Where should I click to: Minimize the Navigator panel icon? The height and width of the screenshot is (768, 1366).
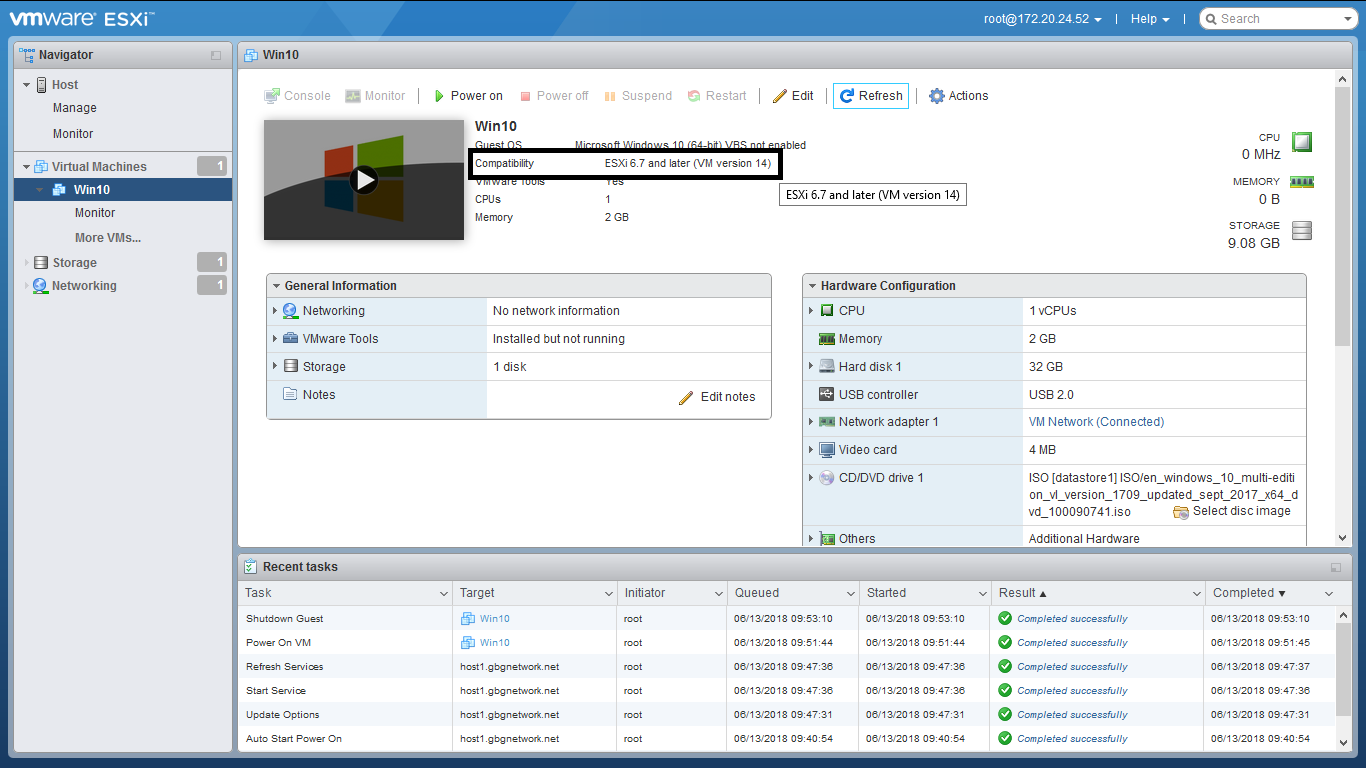point(216,56)
